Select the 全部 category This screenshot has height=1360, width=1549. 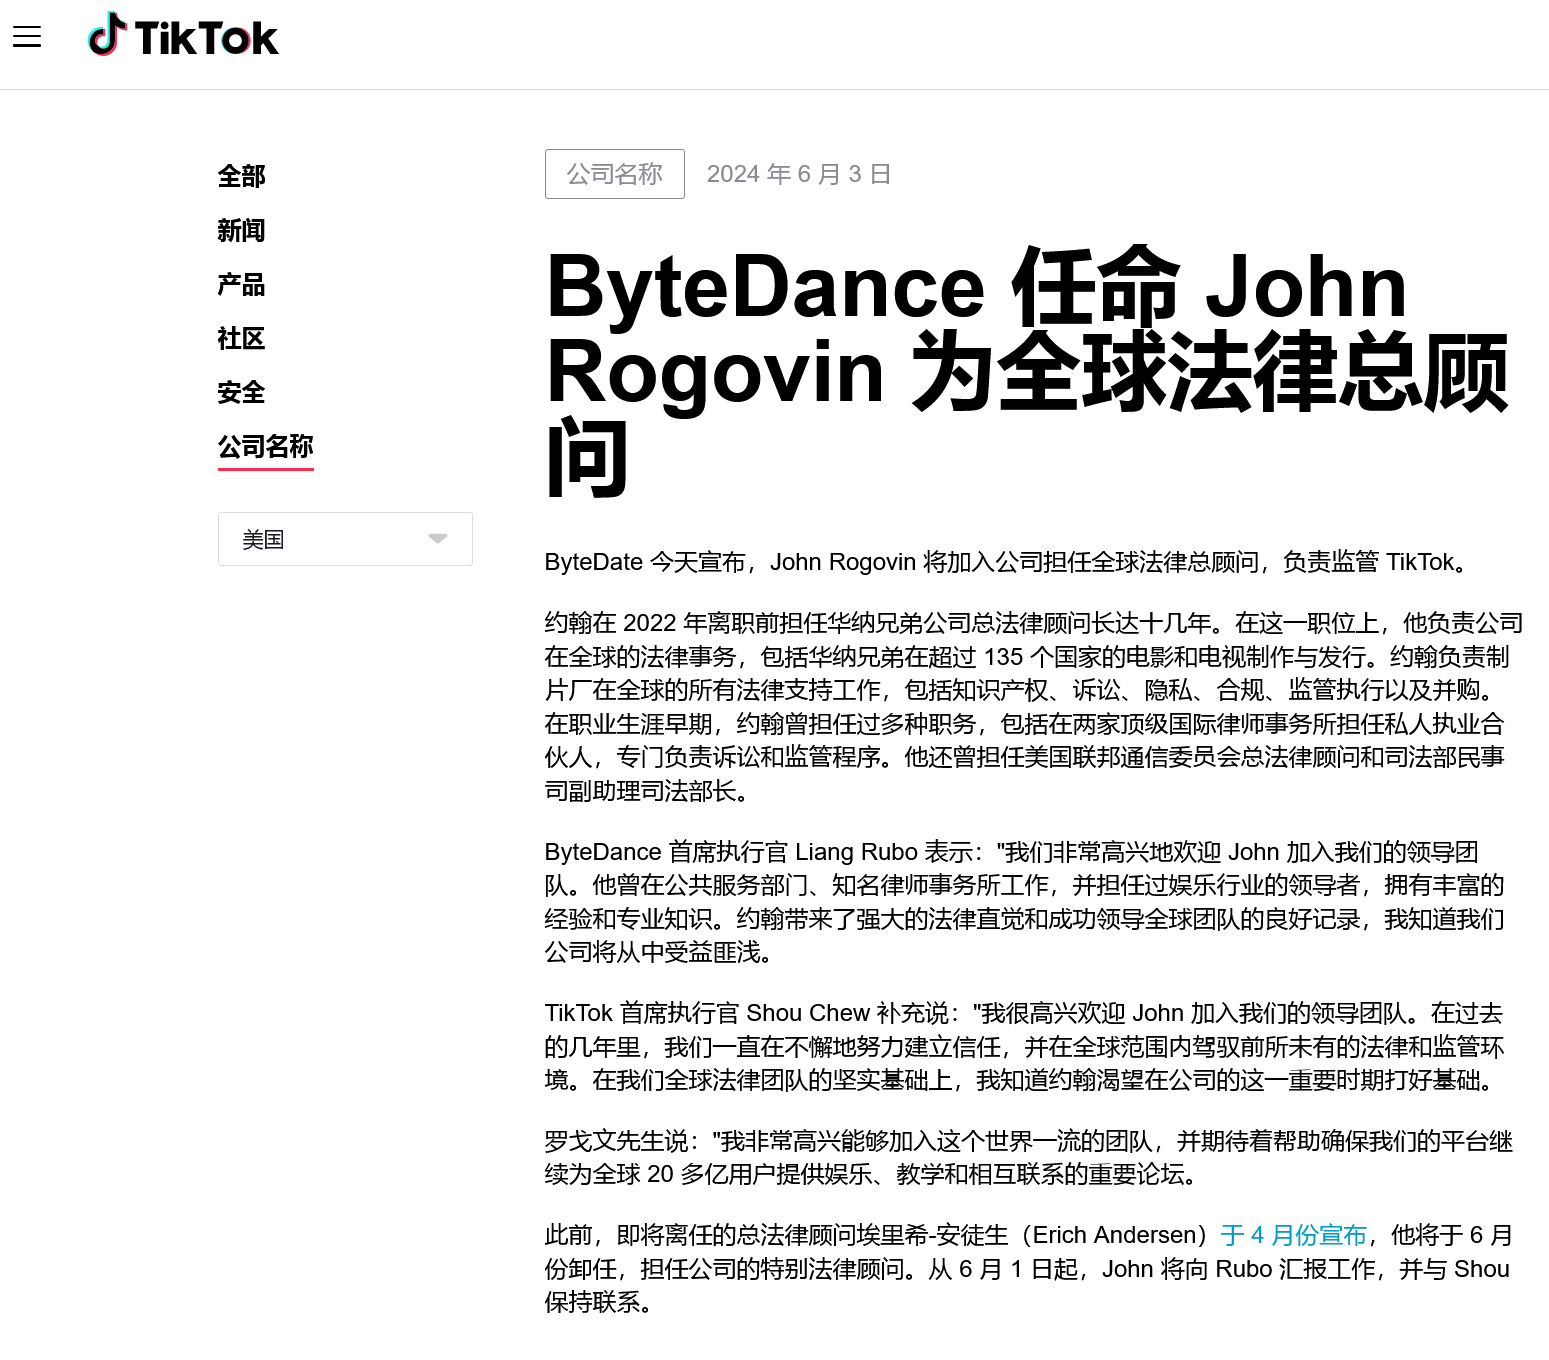pos(241,176)
